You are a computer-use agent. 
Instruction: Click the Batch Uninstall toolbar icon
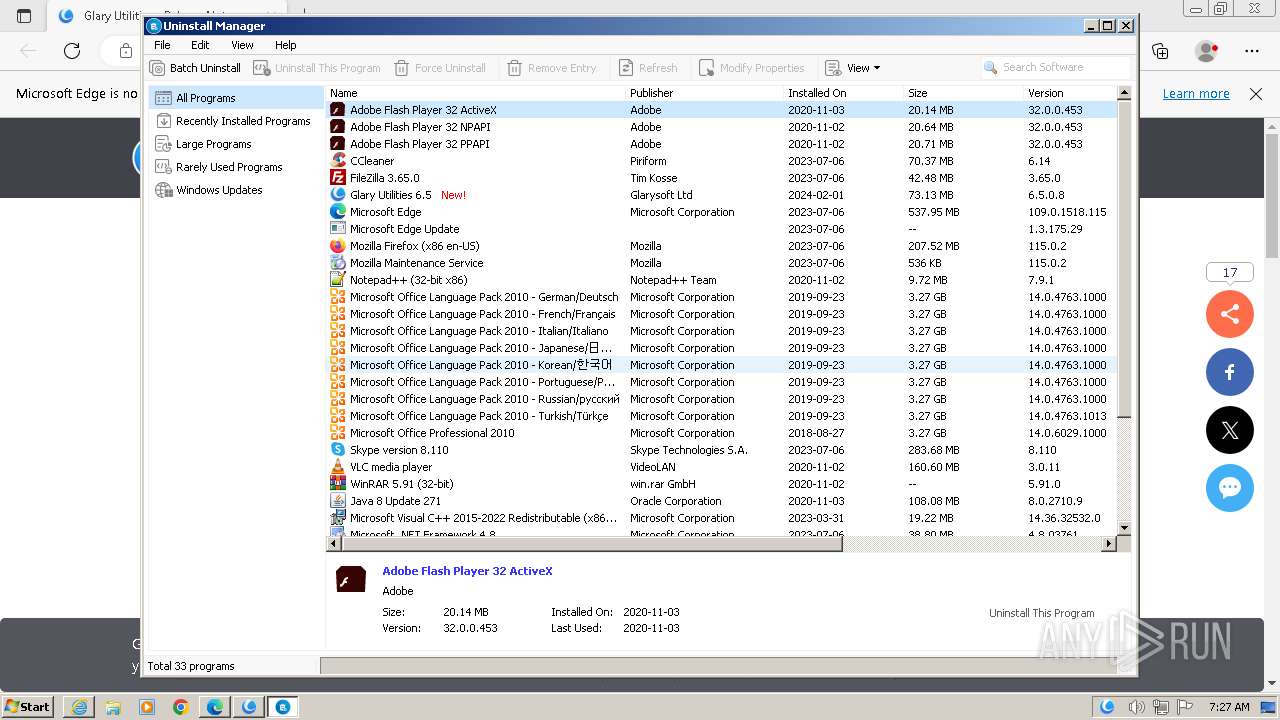pyautogui.click(x=157, y=68)
